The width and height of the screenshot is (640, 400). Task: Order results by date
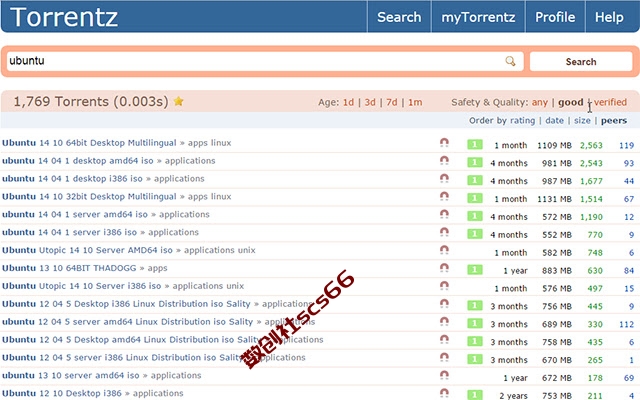(554, 120)
